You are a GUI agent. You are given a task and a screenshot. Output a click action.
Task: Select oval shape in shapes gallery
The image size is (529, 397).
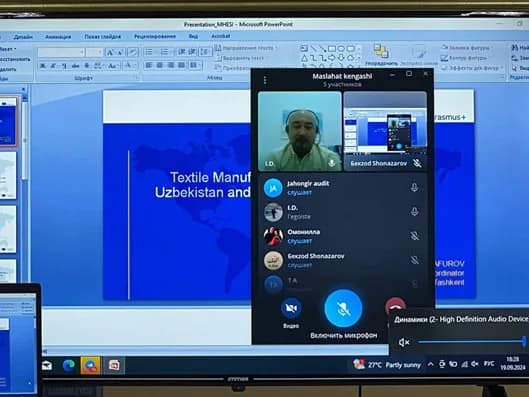click(341, 49)
